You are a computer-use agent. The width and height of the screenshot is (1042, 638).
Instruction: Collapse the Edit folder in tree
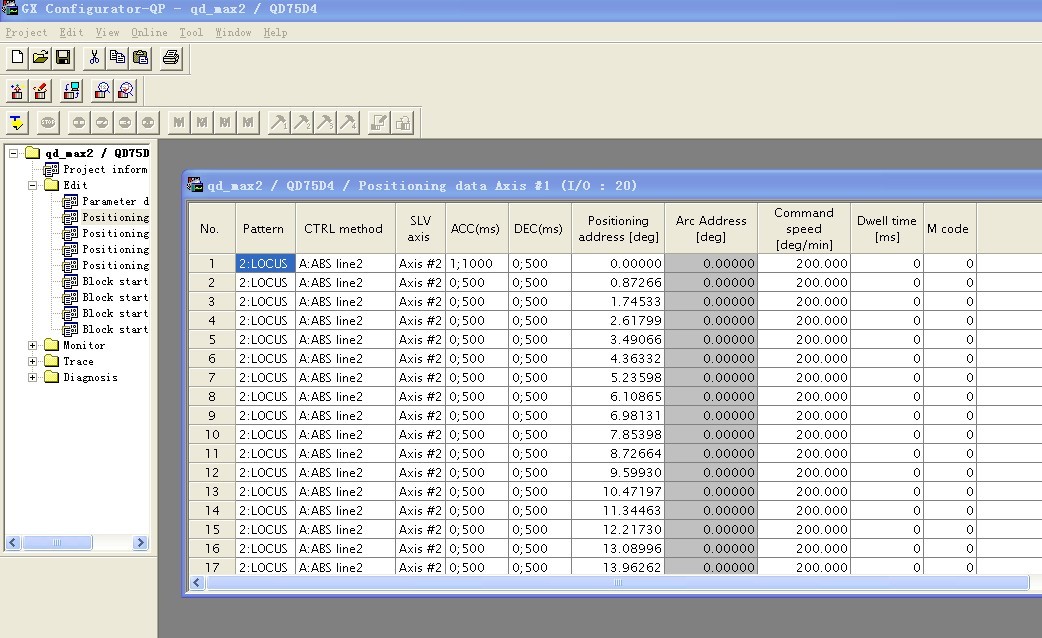[x=32, y=186]
